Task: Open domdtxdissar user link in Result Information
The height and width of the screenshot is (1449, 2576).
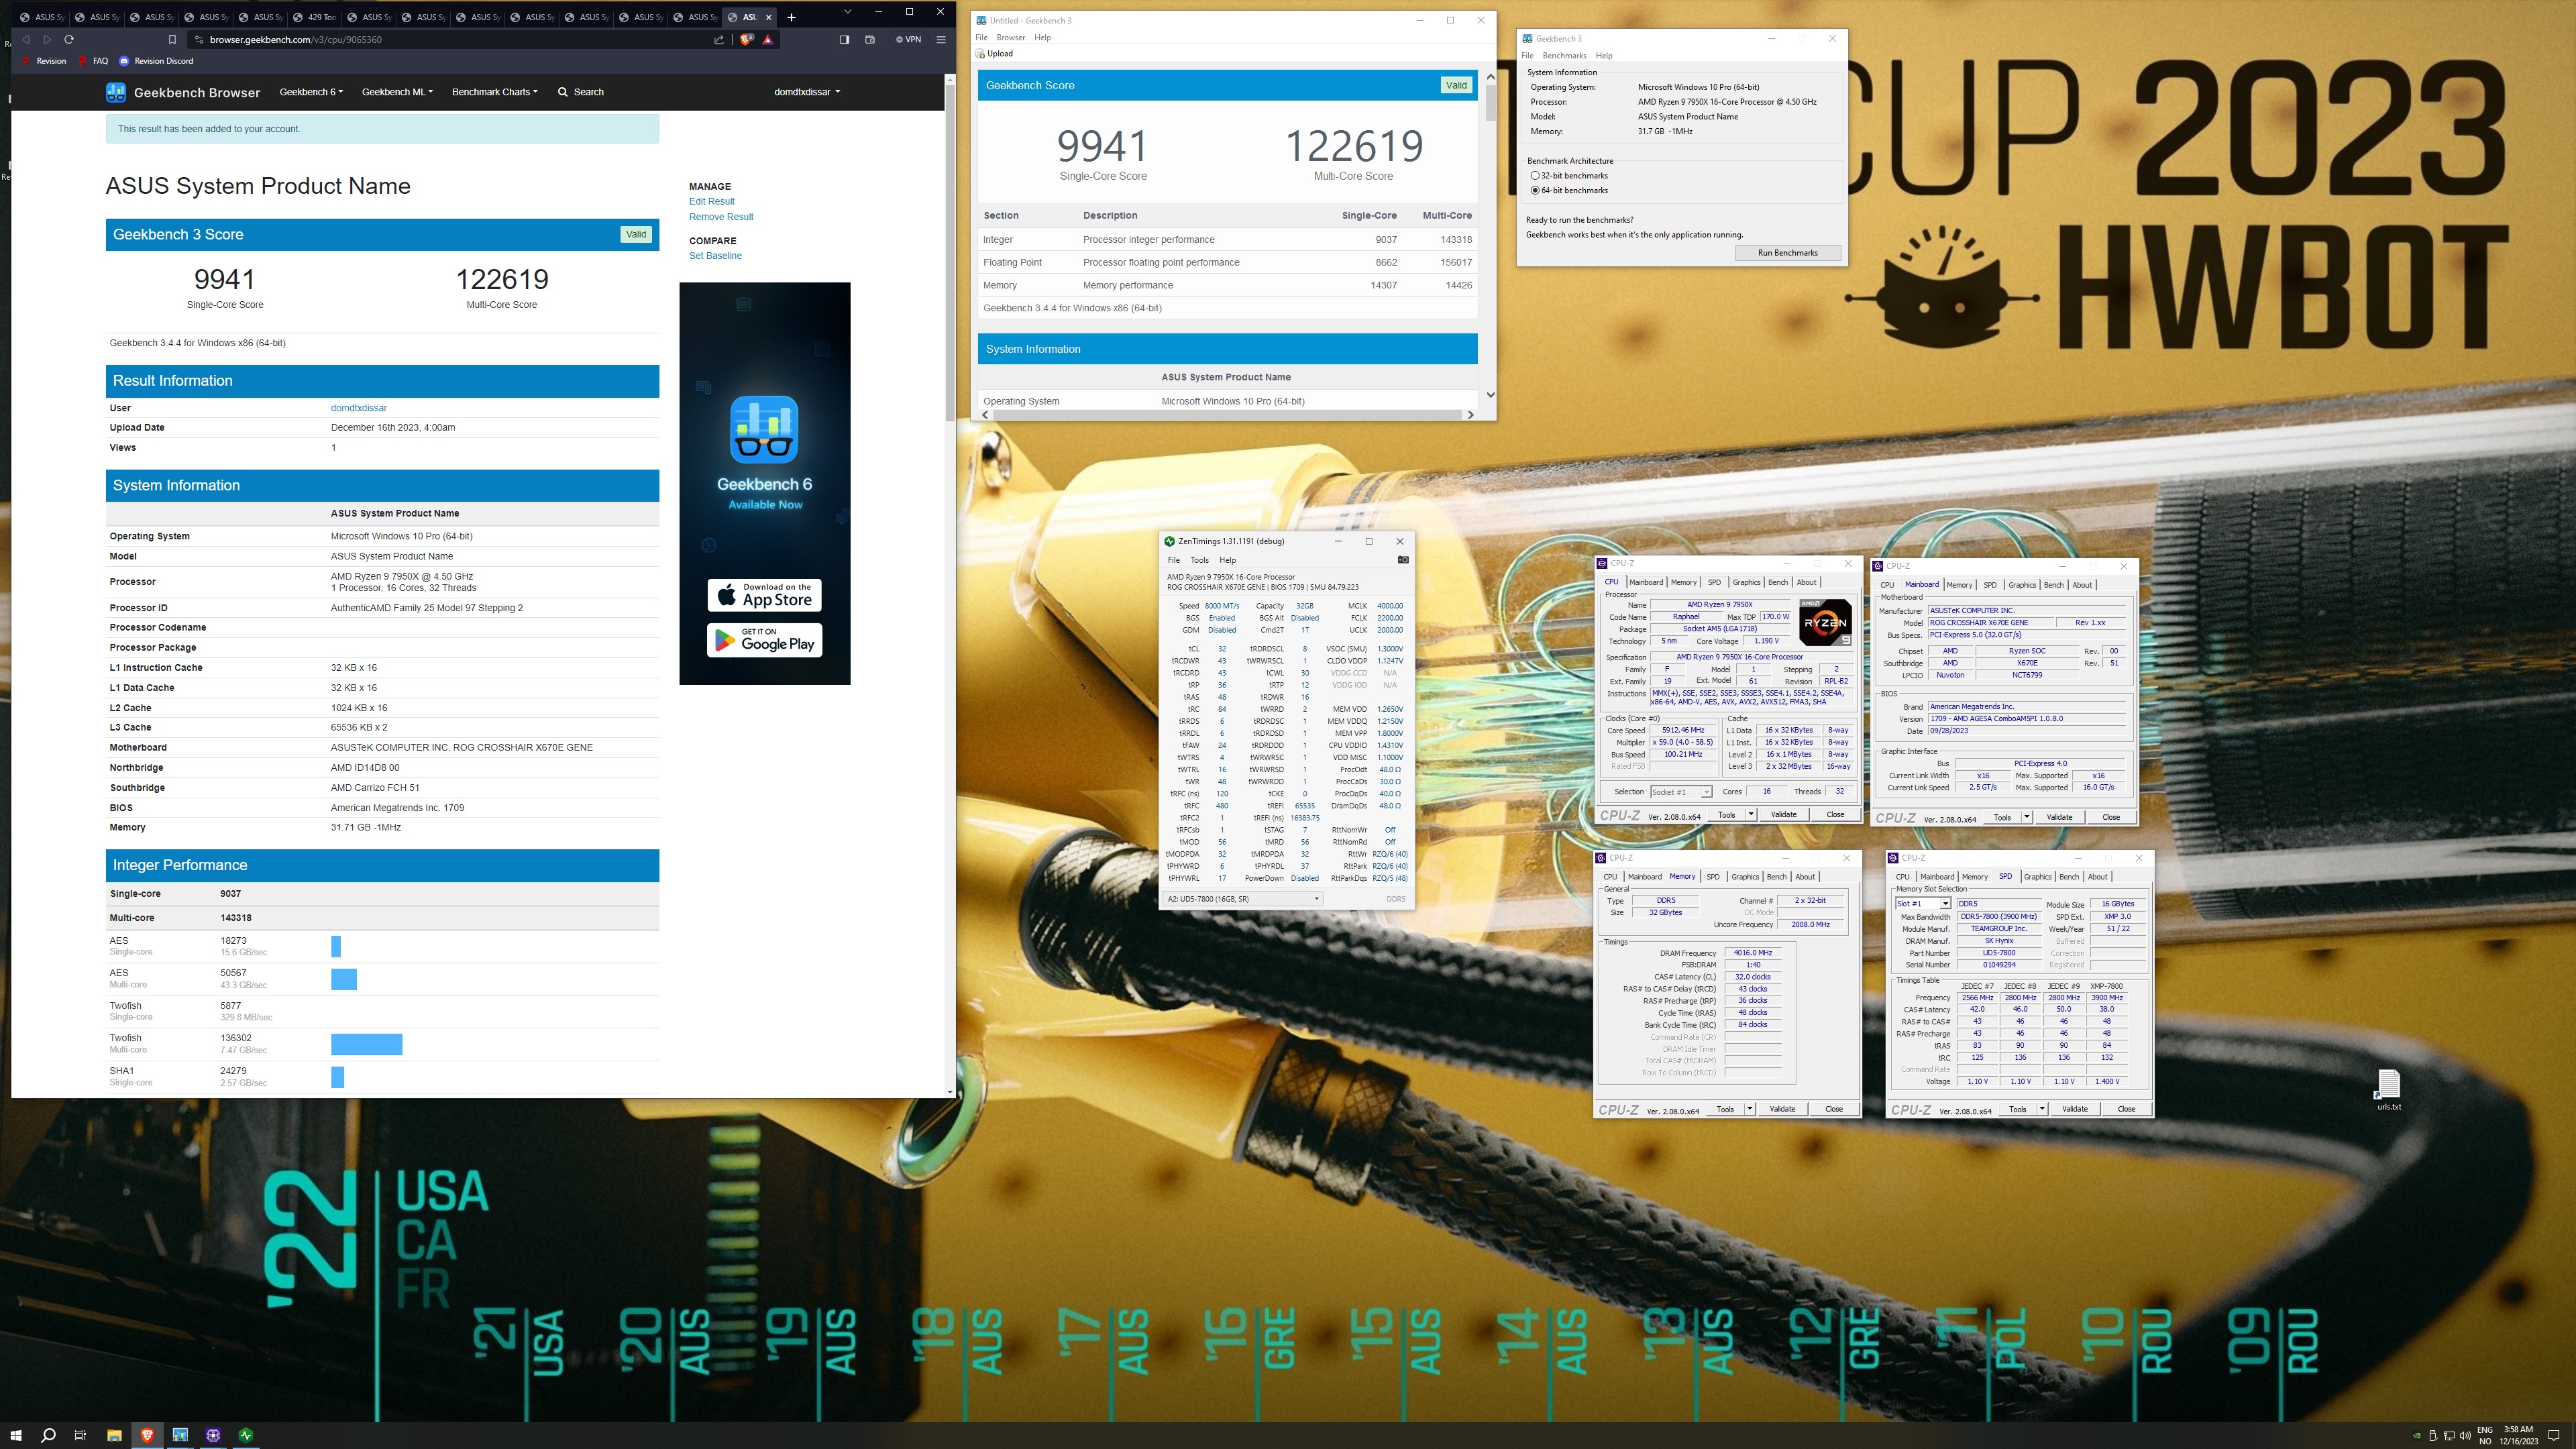Action: 359,408
